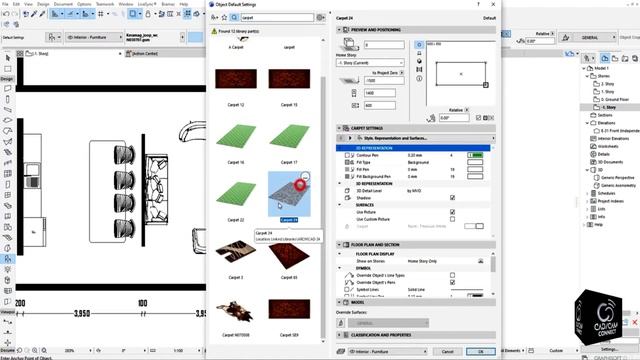Image resolution: width=640 pixels, height=360 pixels.
Task: Enable Override Object's Line Types checkbox
Action: click(452, 276)
